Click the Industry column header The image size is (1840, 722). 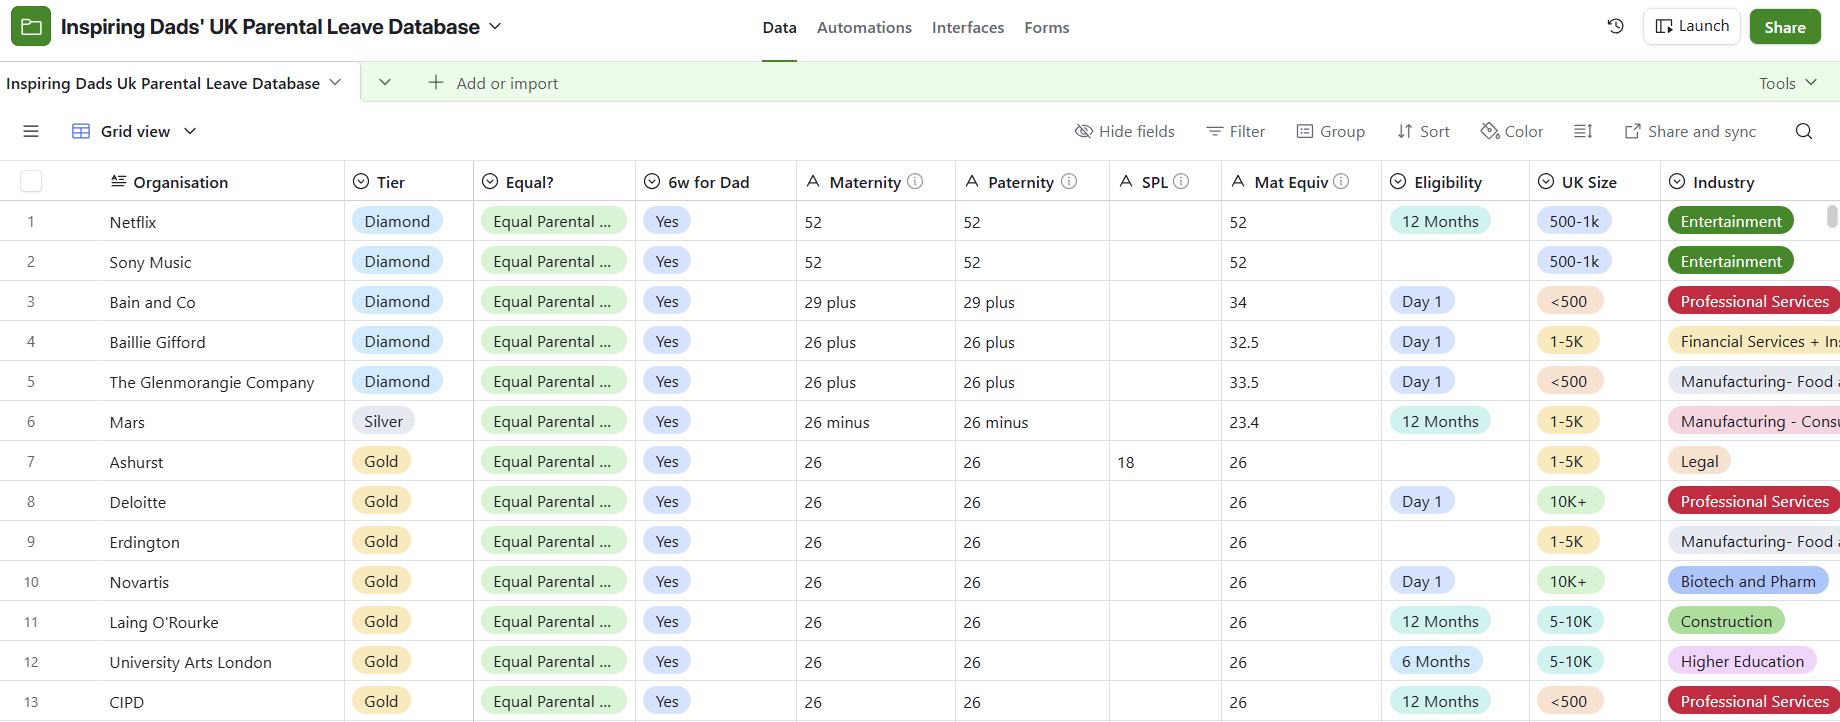(1750, 181)
